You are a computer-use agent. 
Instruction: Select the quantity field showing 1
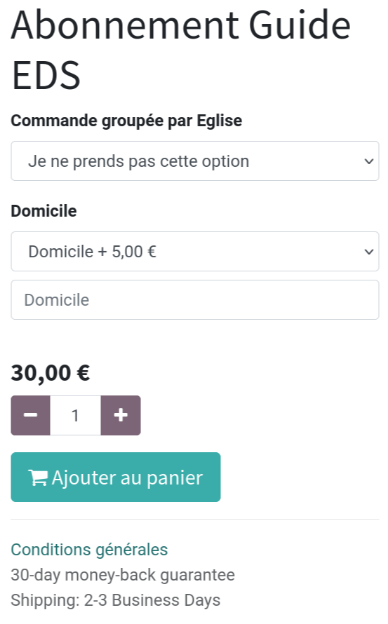[75, 415]
